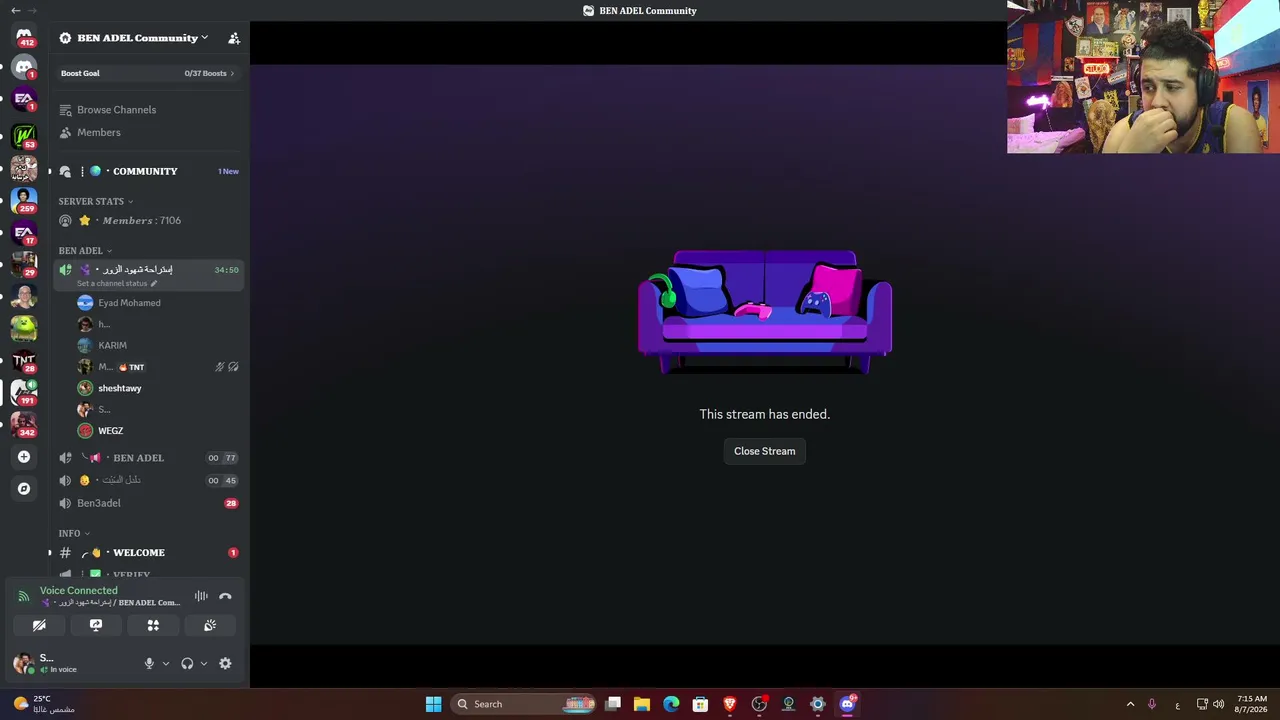1280x720 pixels.
Task: Open microphone input options arrow
Action: [165, 663]
